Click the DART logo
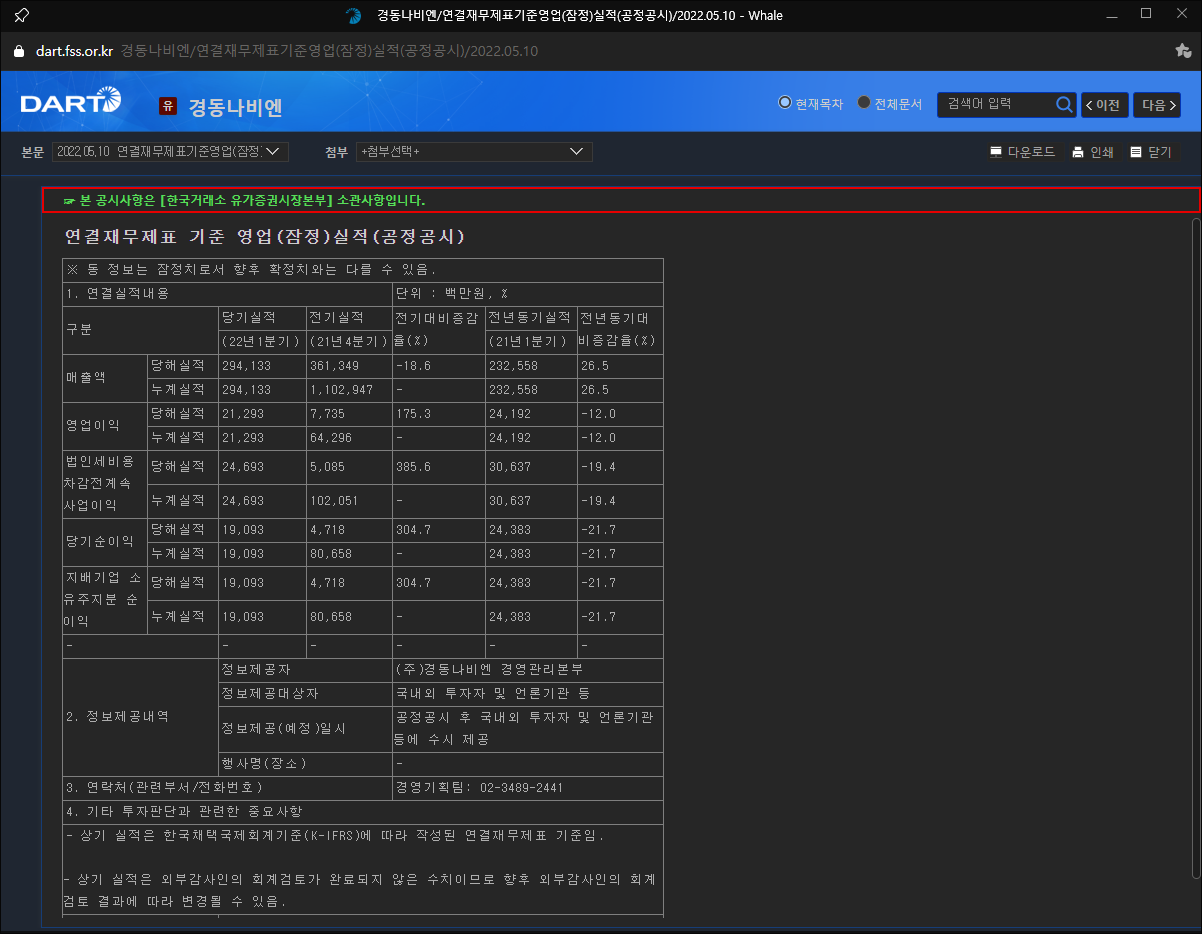 [x=71, y=102]
